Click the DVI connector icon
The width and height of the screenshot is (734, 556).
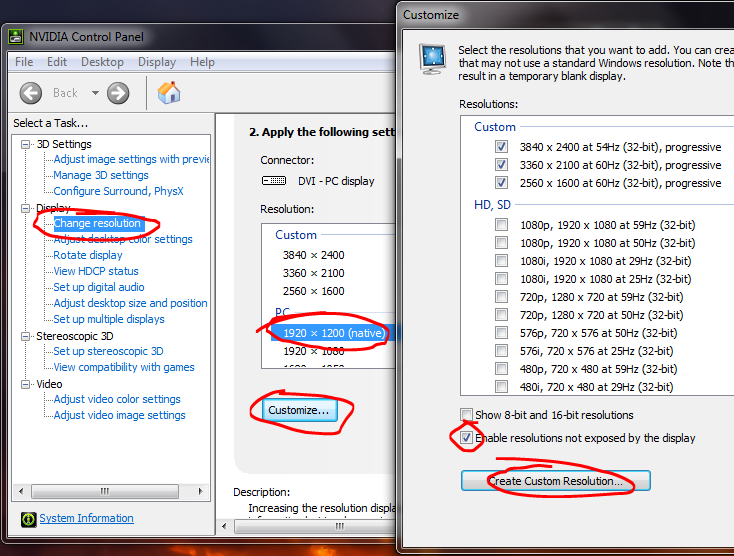pyautogui.click(x=273, y=181)
